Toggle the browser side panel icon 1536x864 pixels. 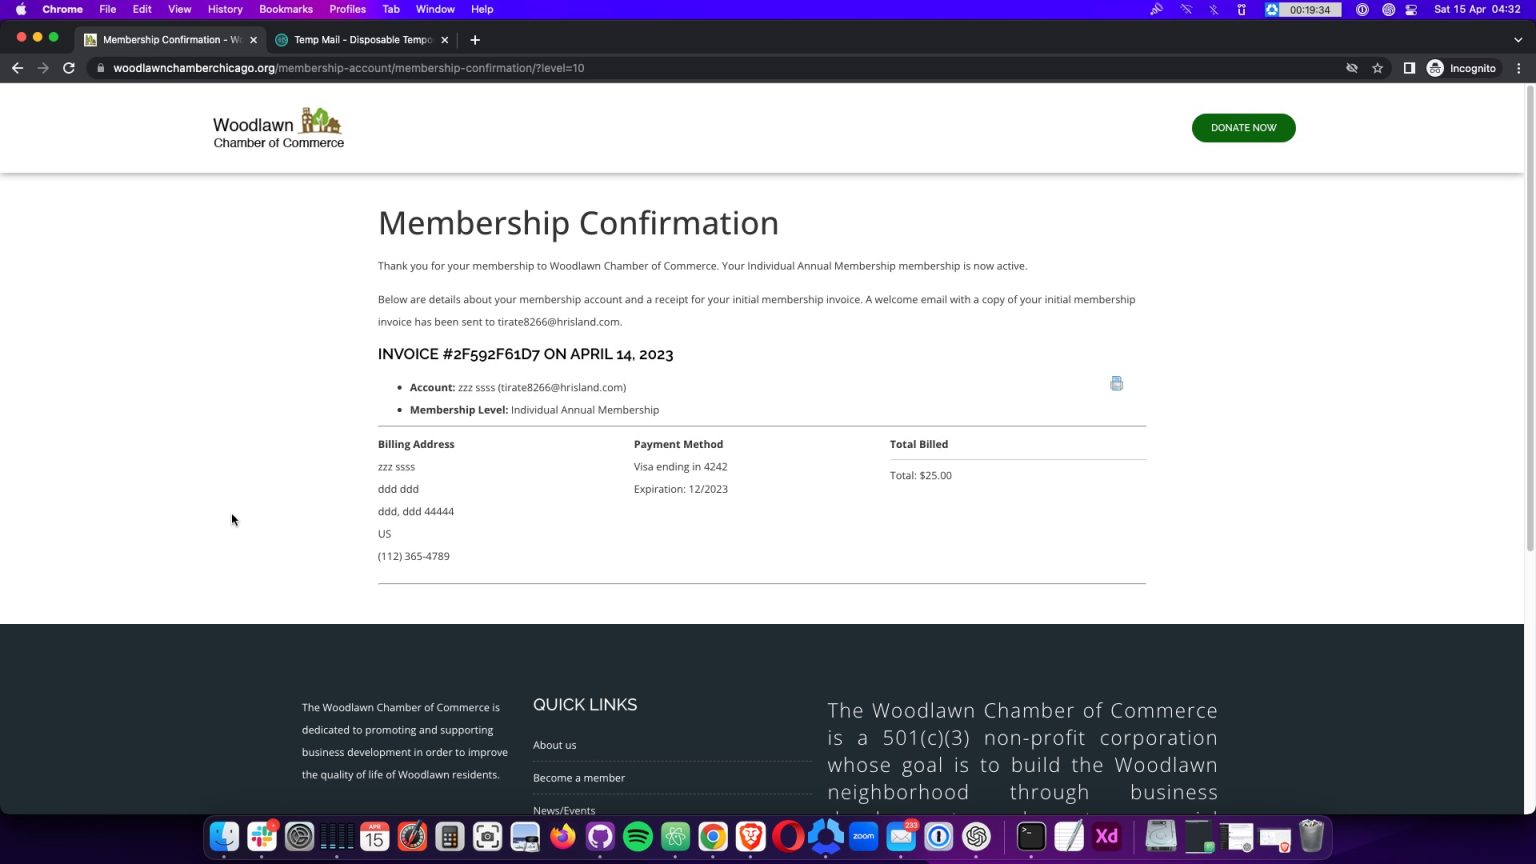1408,68
